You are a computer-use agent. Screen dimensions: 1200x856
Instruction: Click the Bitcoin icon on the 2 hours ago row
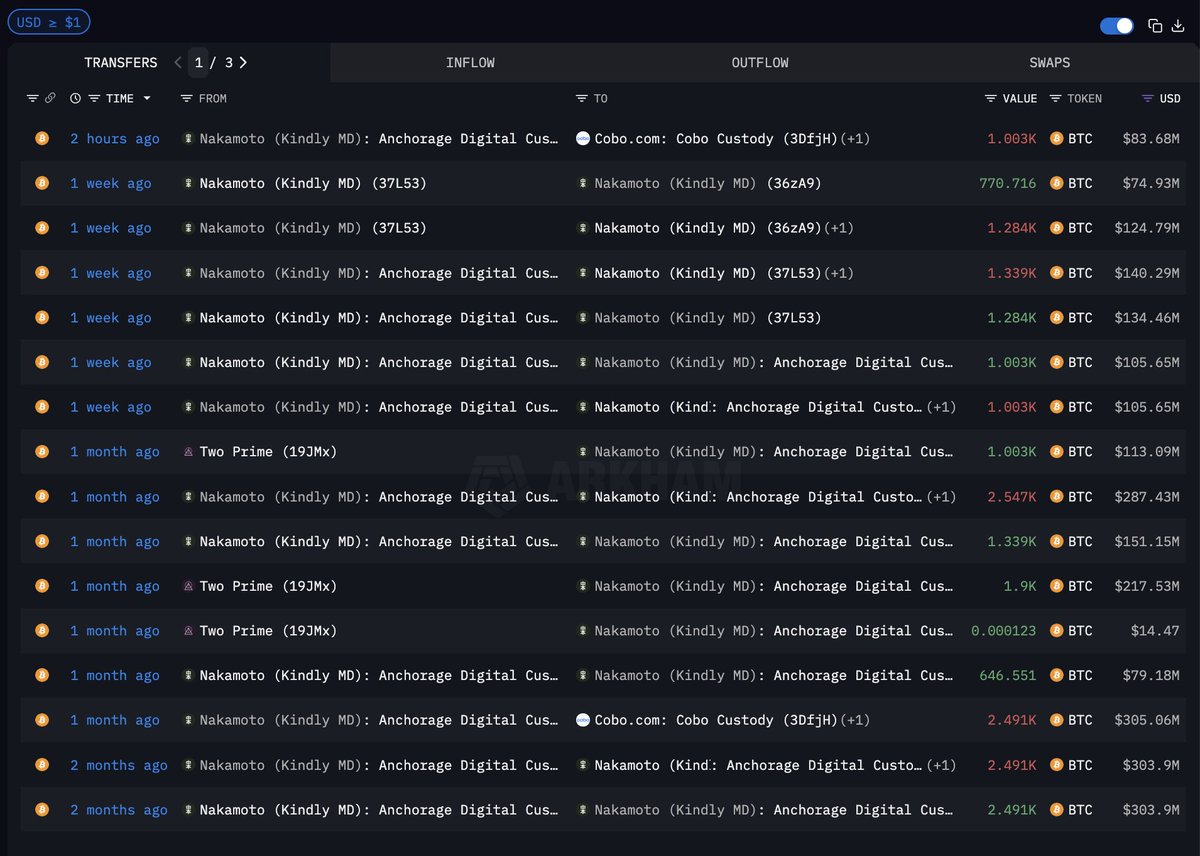click(x=42, y=138)
